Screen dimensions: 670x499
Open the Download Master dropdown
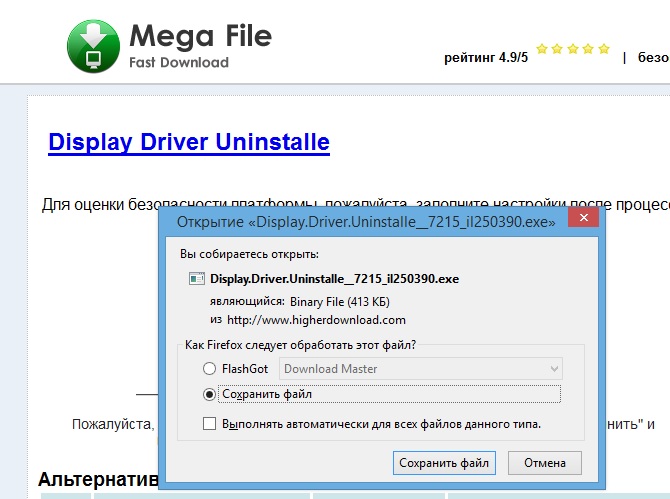[x=421, y=369]
